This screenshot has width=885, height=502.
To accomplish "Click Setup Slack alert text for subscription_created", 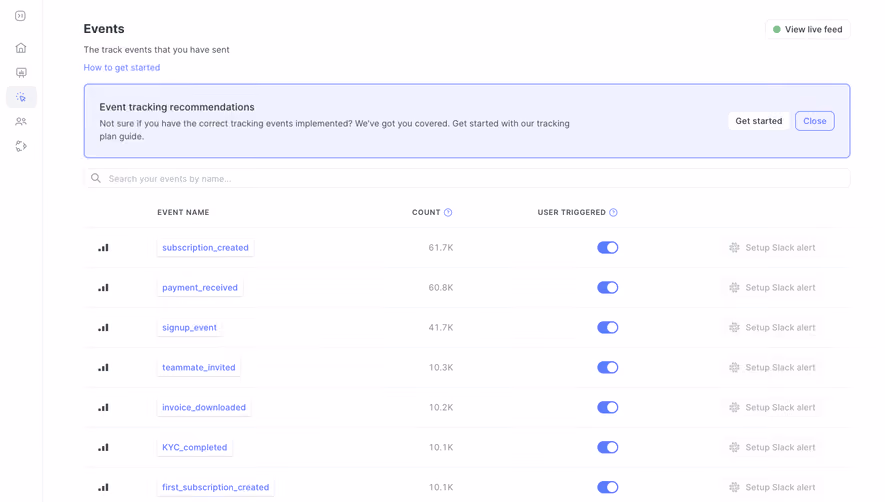I will [x=780, y=247].
